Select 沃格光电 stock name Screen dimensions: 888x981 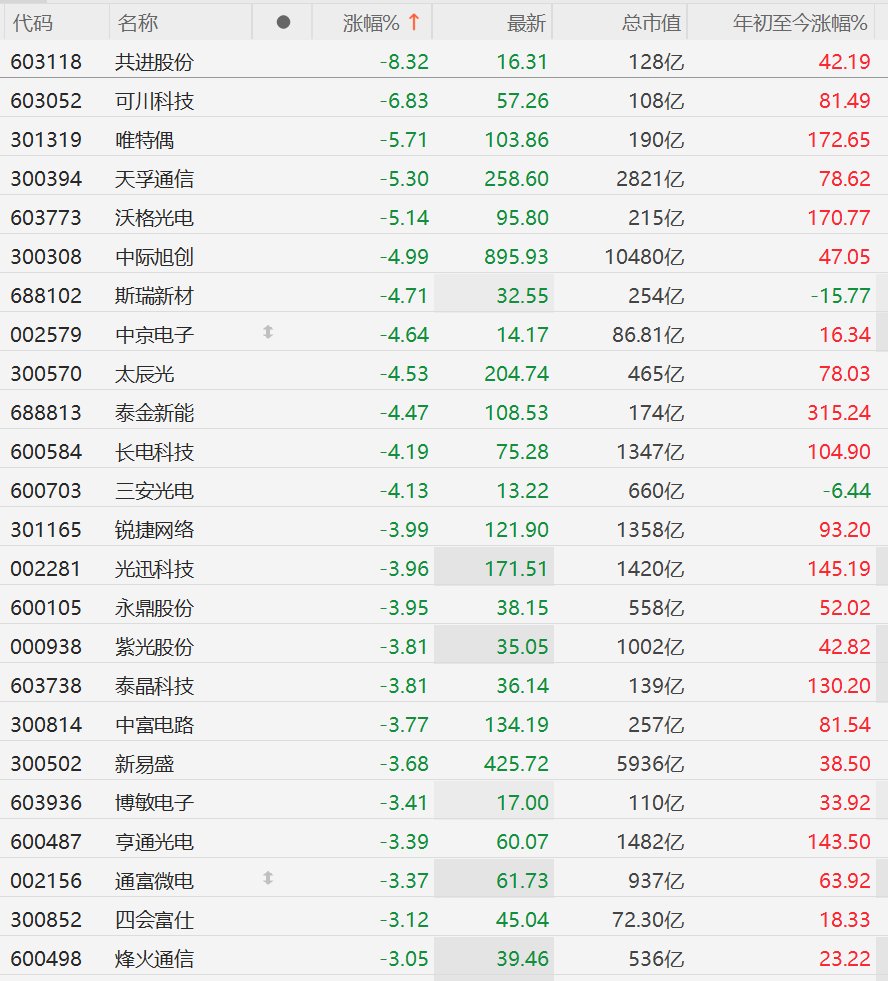click(x=155, y=218)
